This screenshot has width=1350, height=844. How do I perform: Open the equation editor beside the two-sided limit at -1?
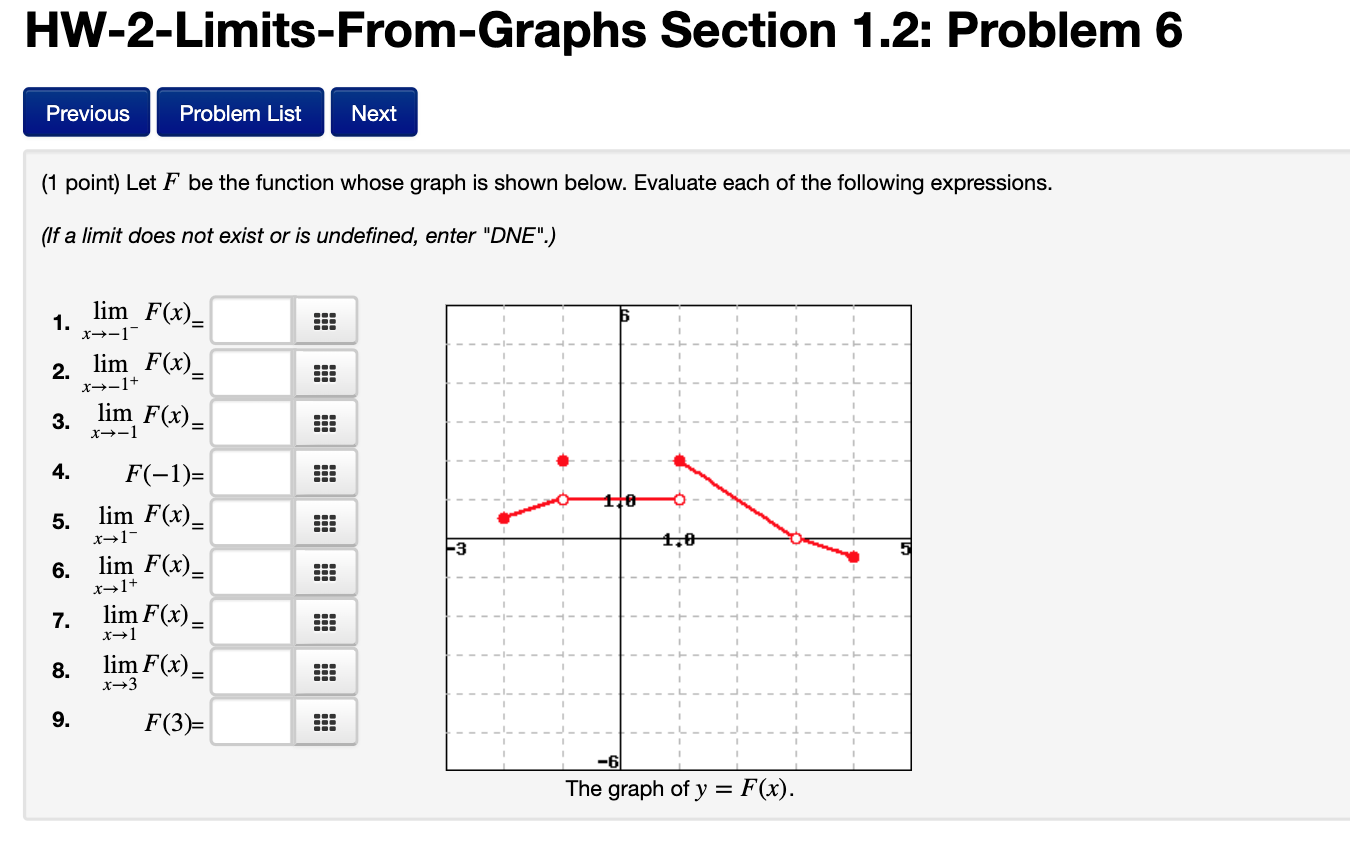[x=325, y=422]
